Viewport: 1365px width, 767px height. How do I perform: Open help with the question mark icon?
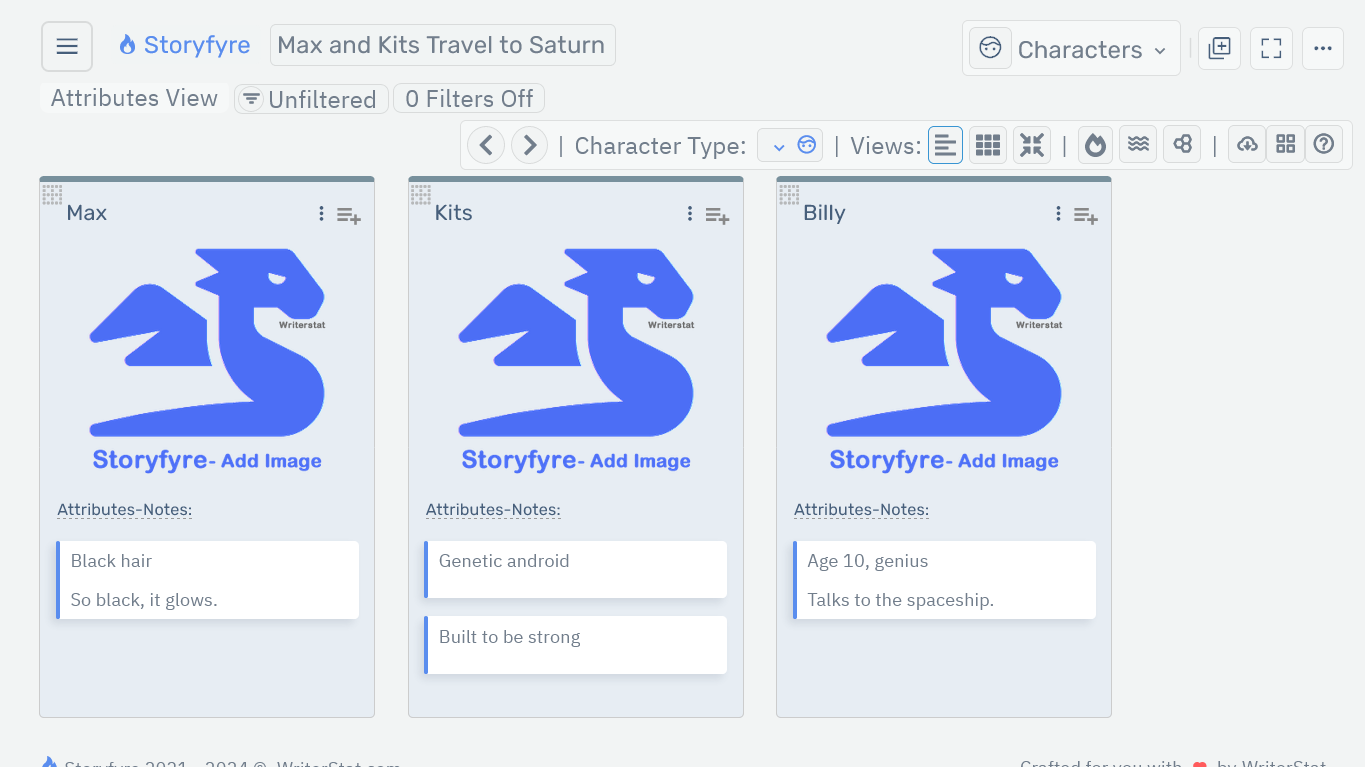pos(1324,145)
